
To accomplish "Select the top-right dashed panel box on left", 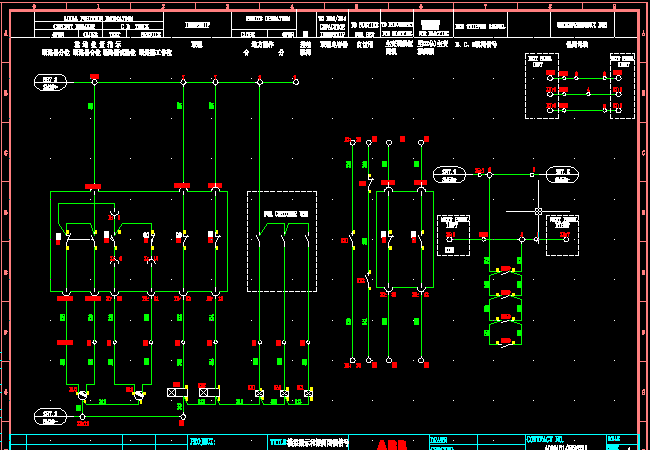I will (542, 87).
